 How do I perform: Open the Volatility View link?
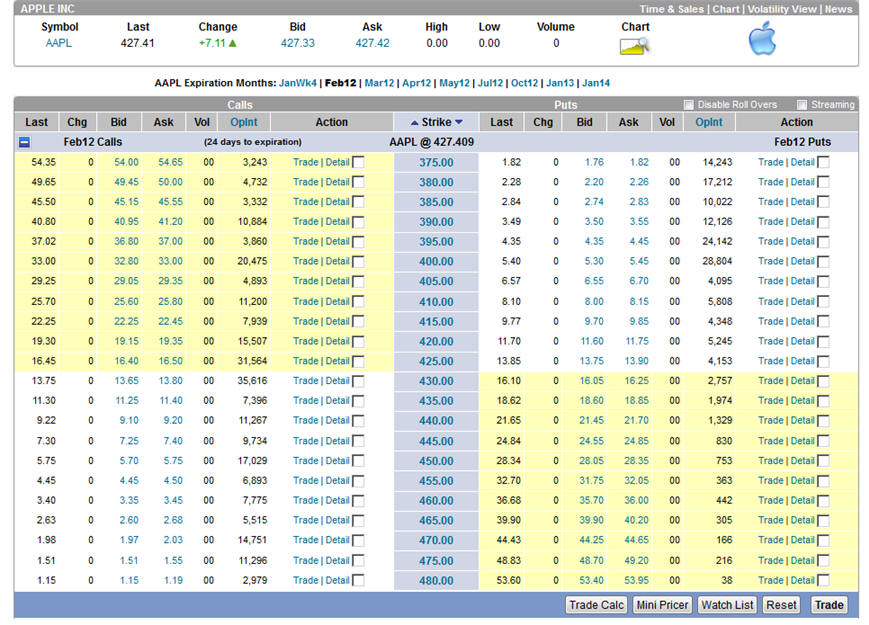(x=782, y=9)
